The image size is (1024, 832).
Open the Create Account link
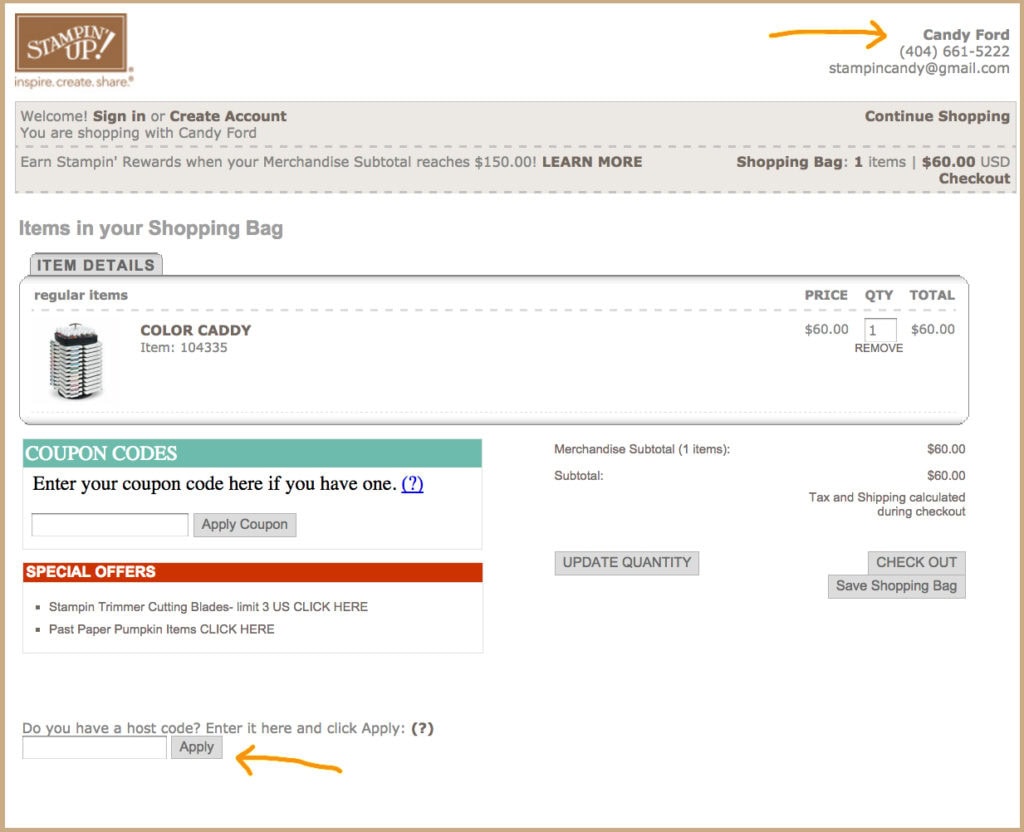tap(228, 116)
